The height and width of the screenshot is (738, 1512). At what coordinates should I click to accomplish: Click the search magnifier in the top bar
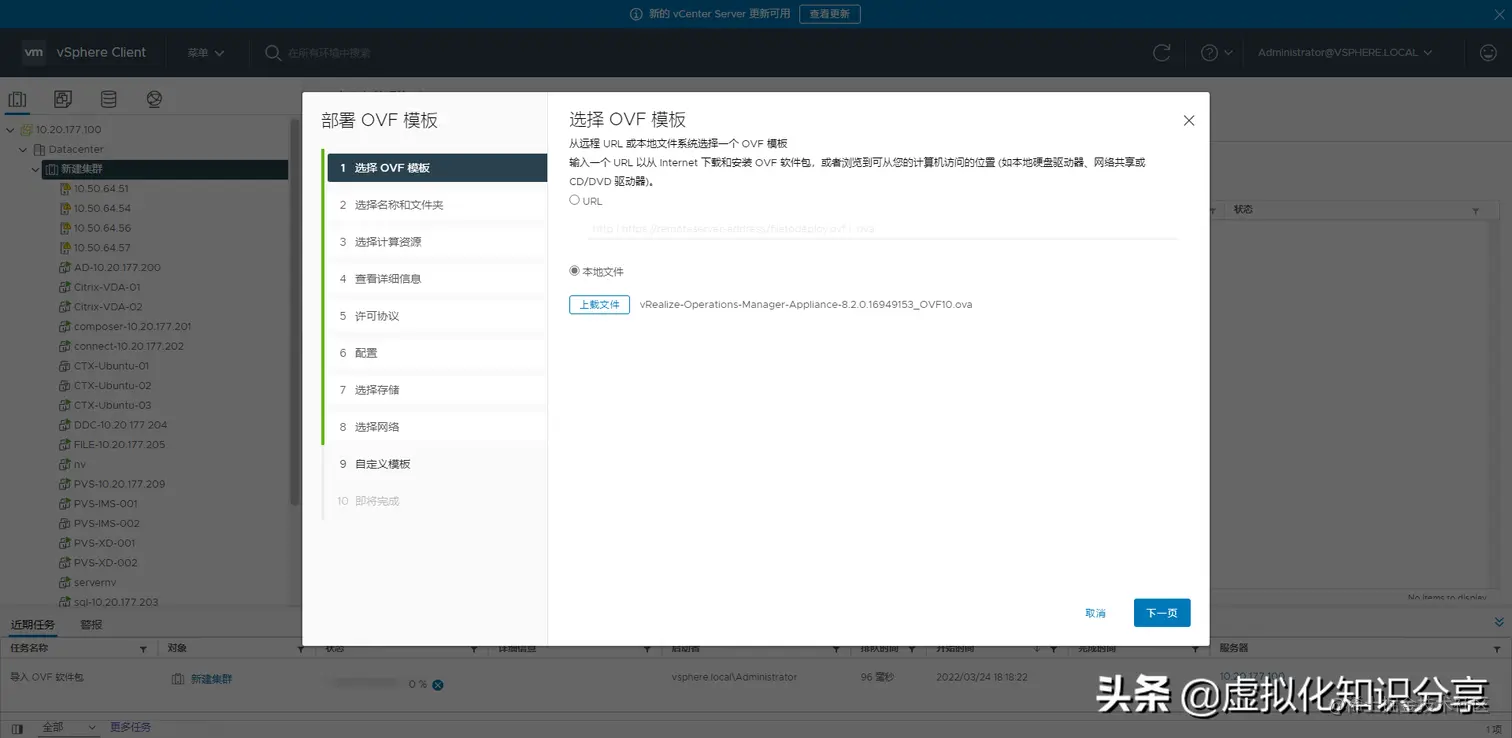point(272,53)
